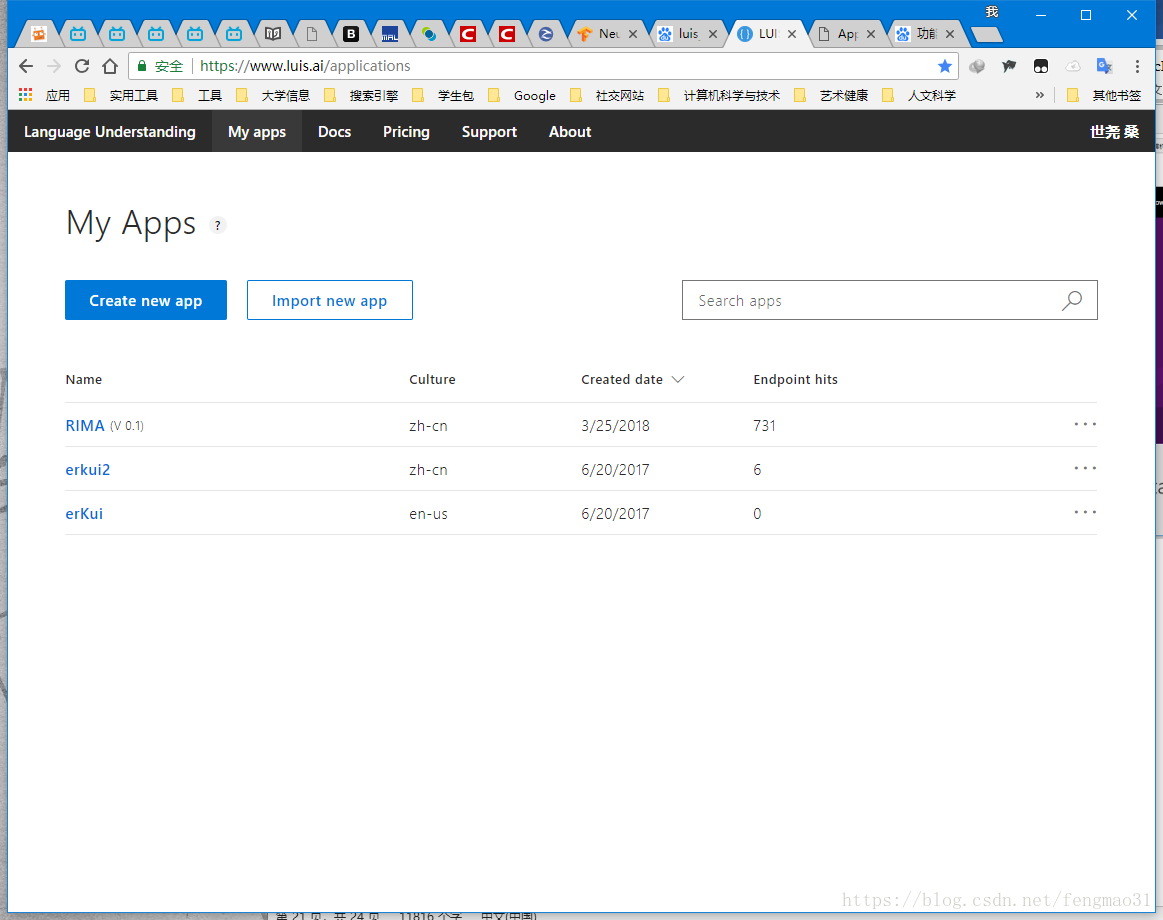This screenshot has height=920, width=1163.
Task: Click the secure lock icon in address bar
Action: (x=142, y=66)
